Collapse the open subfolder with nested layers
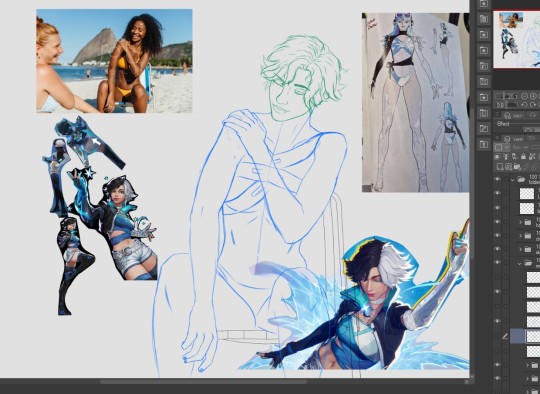540x394 pixels. [x=520, y=263]
